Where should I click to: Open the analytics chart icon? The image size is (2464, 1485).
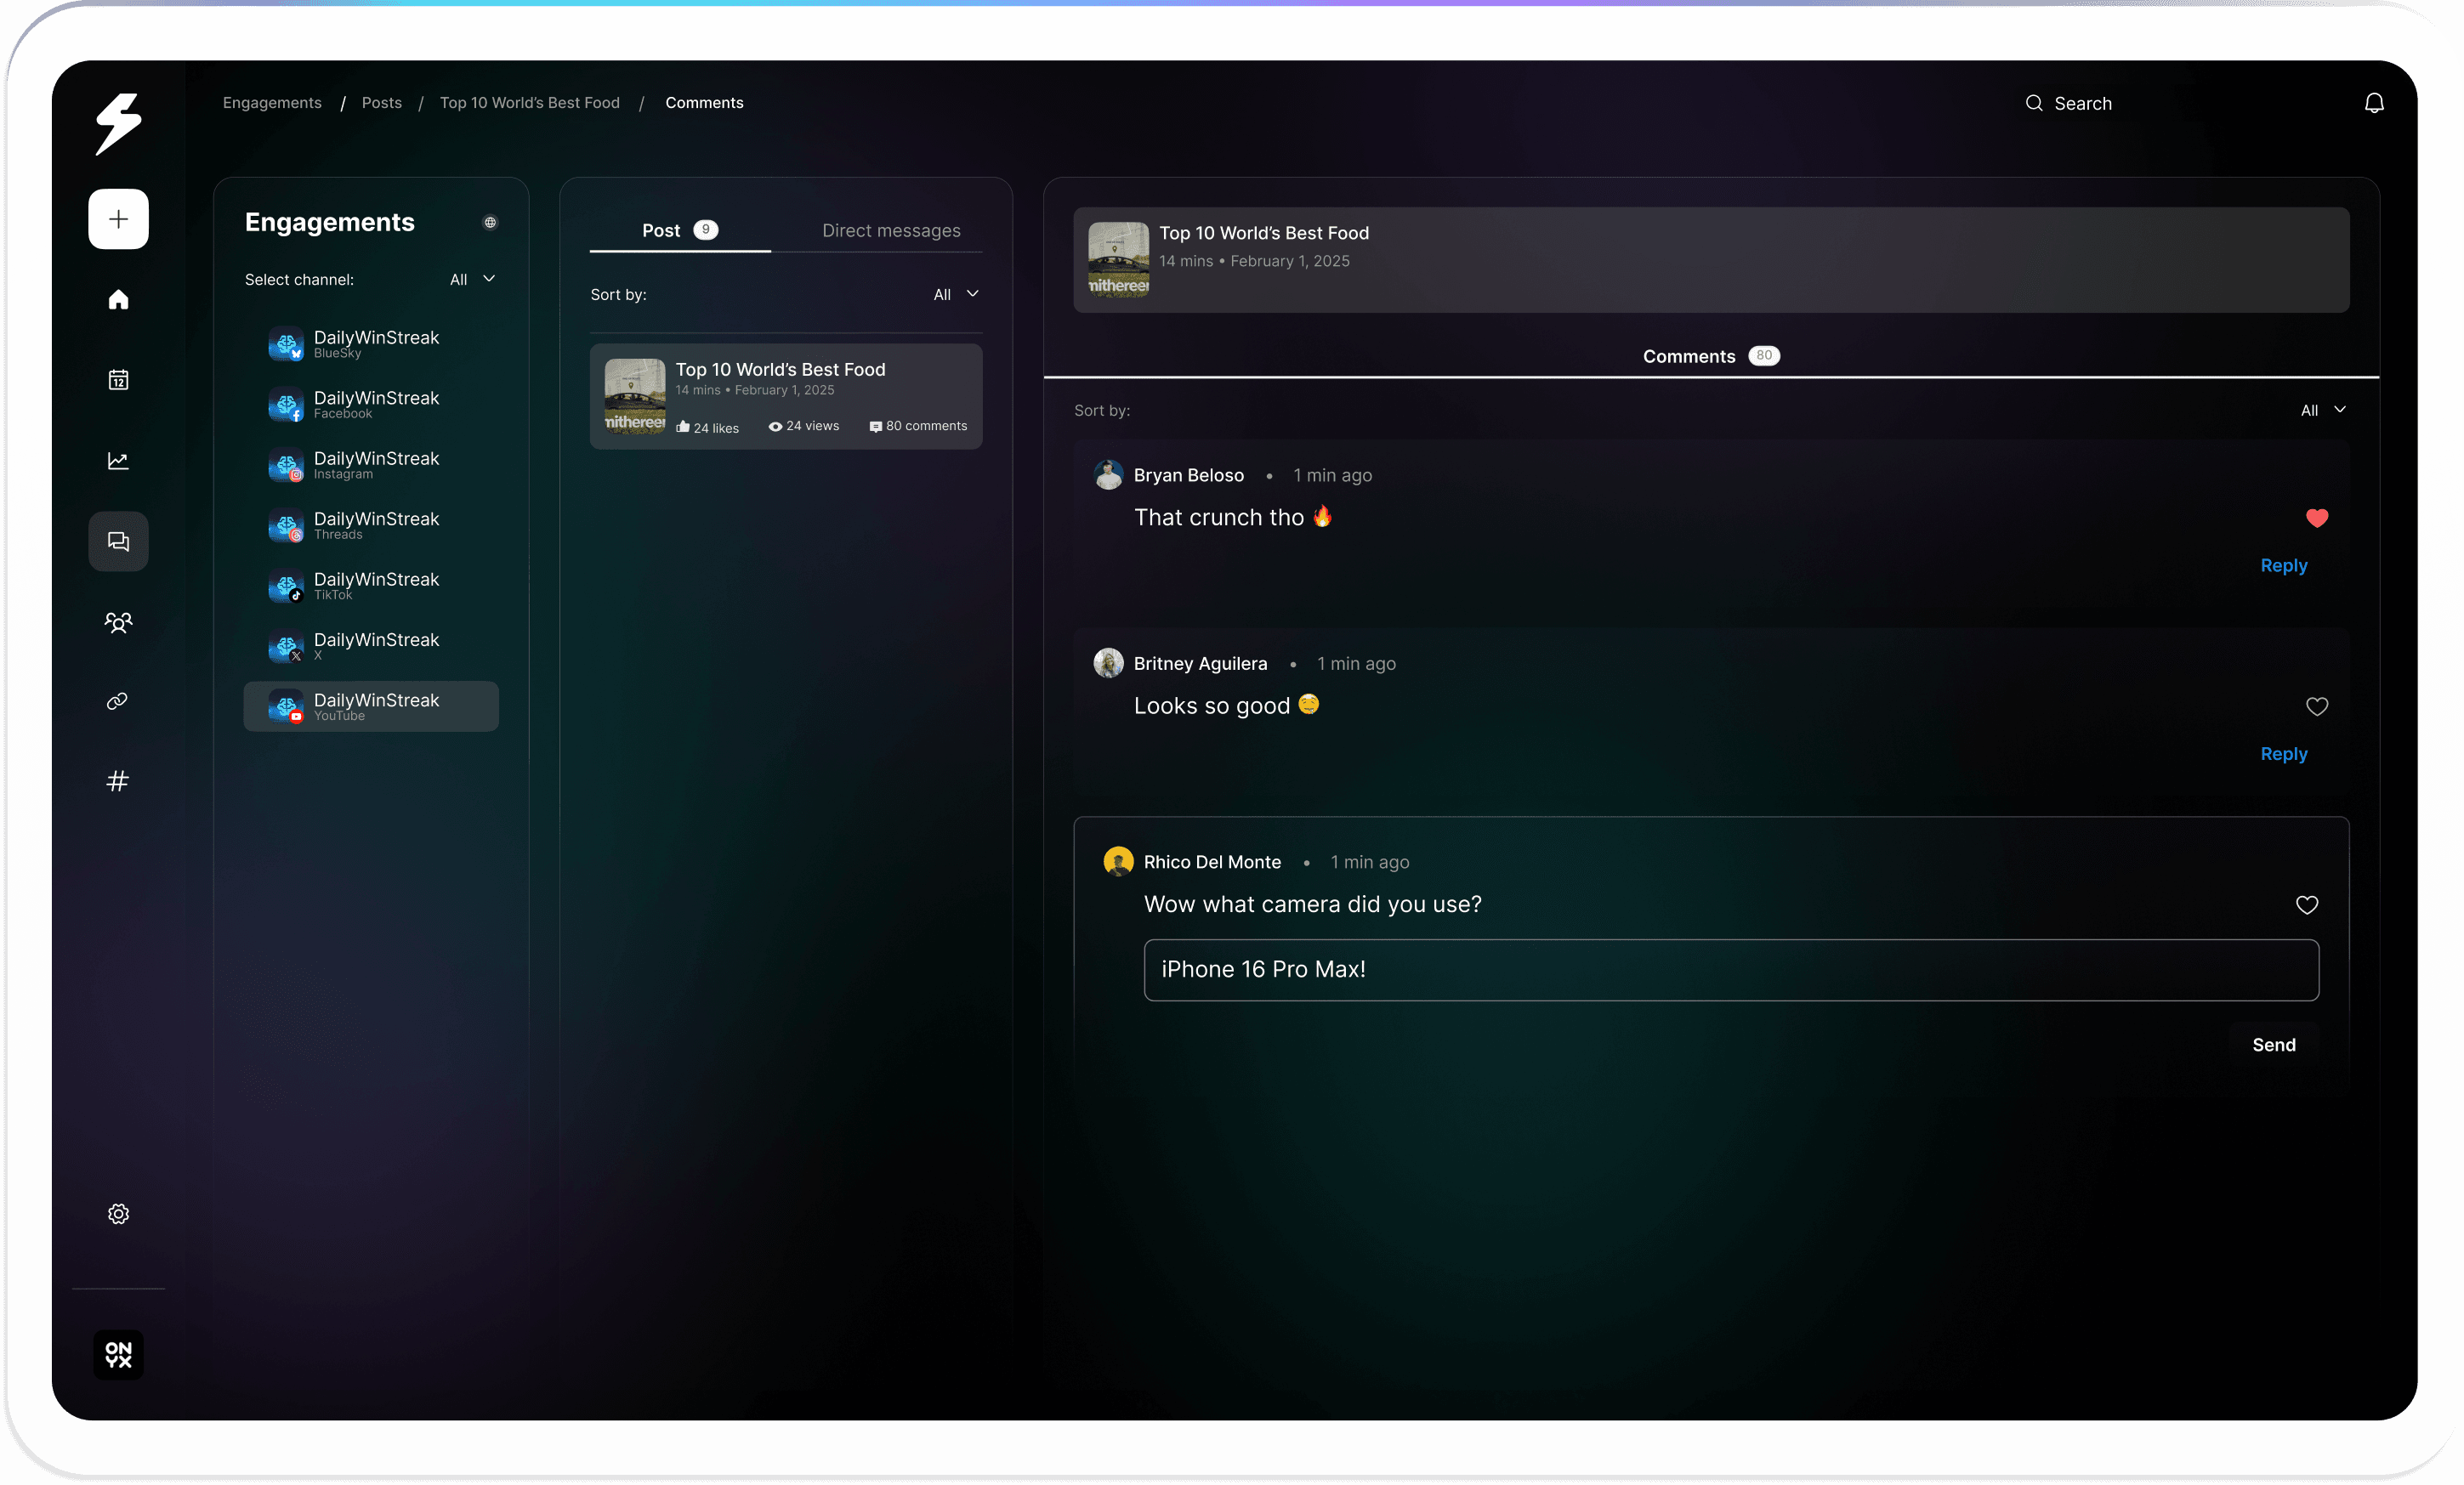point(118,460)
